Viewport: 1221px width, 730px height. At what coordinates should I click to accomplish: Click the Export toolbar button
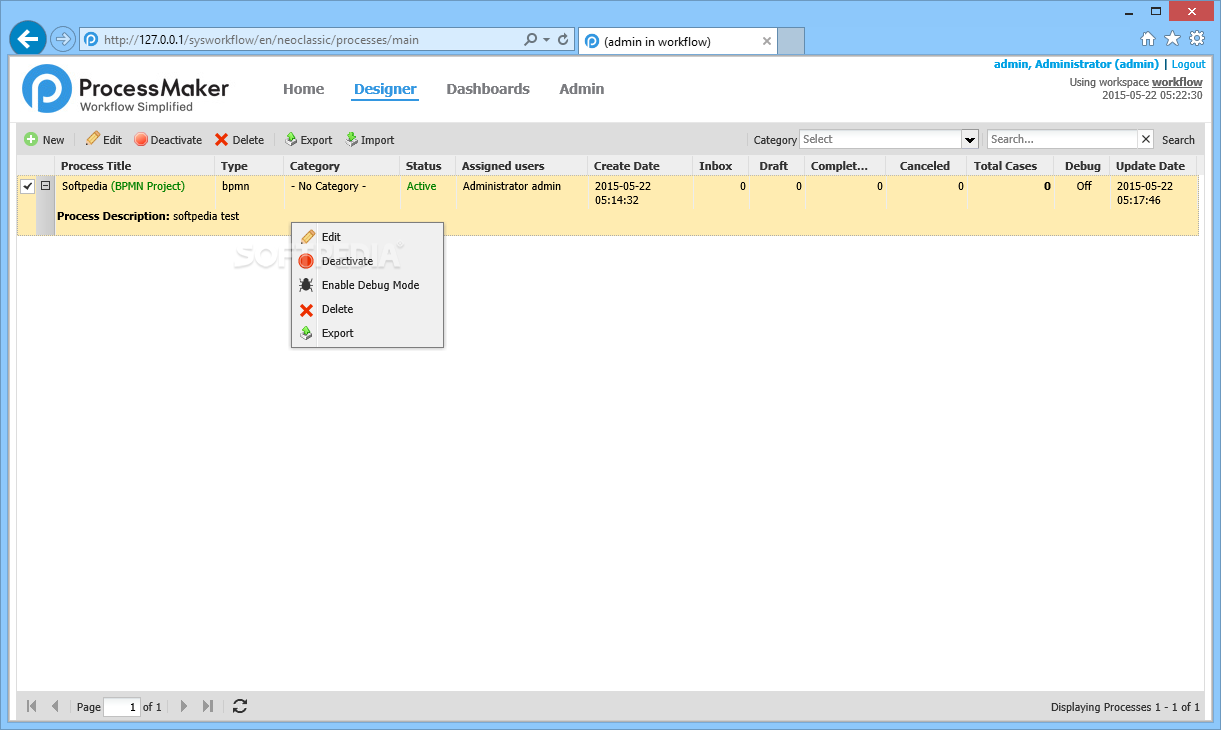coord(308,140)
